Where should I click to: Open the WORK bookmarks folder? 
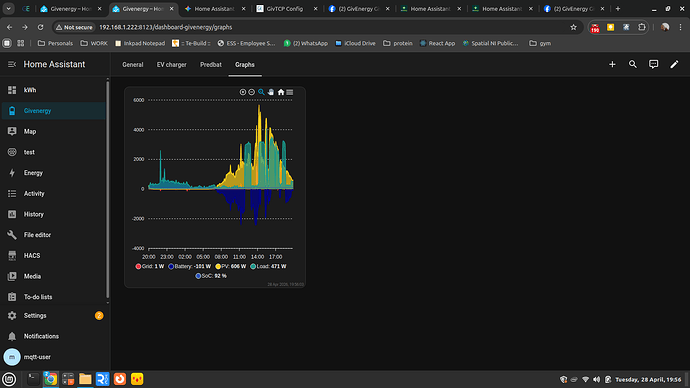tap(94, 43)
